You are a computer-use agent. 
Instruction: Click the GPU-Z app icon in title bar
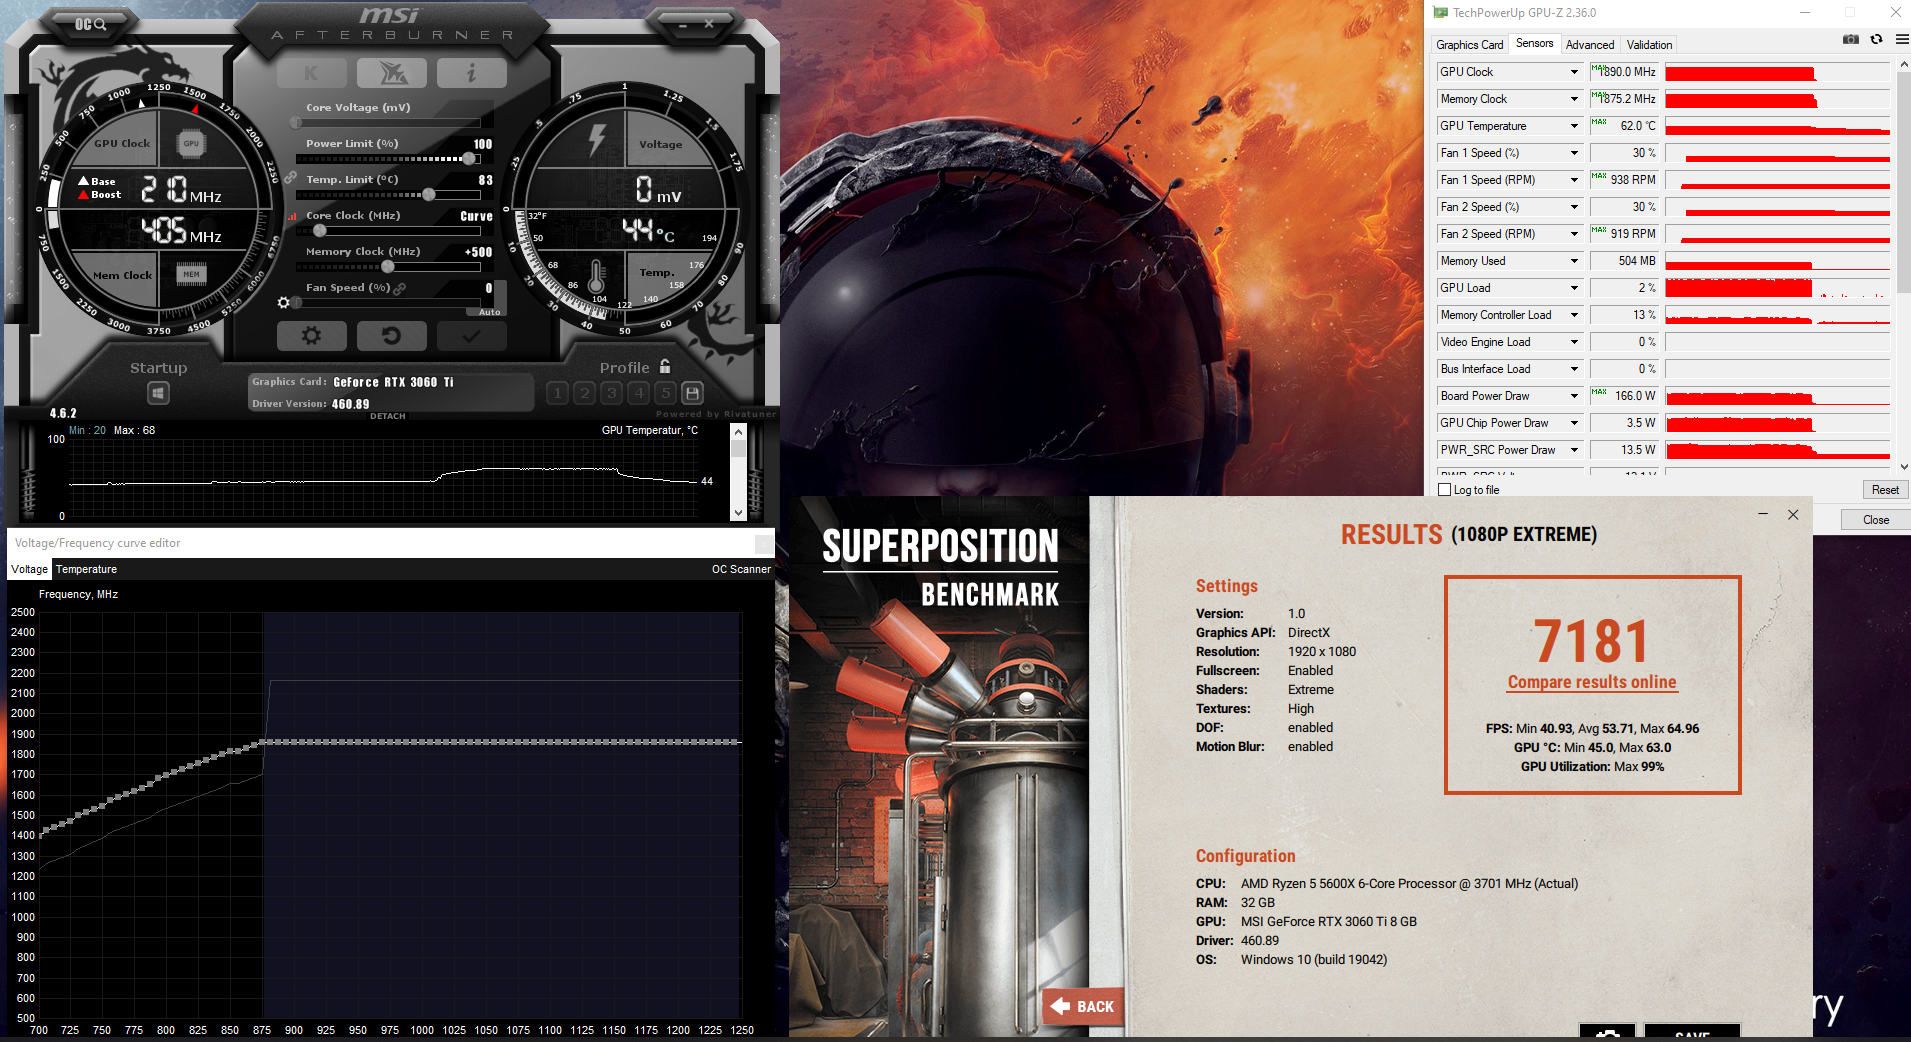(x=1440, y=13)
